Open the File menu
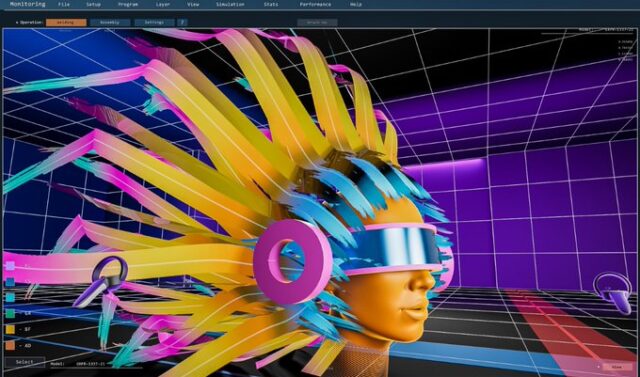640x377 pixels. 64,4
